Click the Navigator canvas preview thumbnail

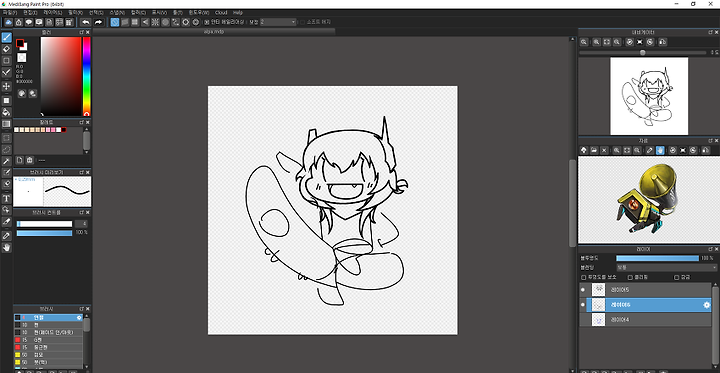tap(649, 96)
